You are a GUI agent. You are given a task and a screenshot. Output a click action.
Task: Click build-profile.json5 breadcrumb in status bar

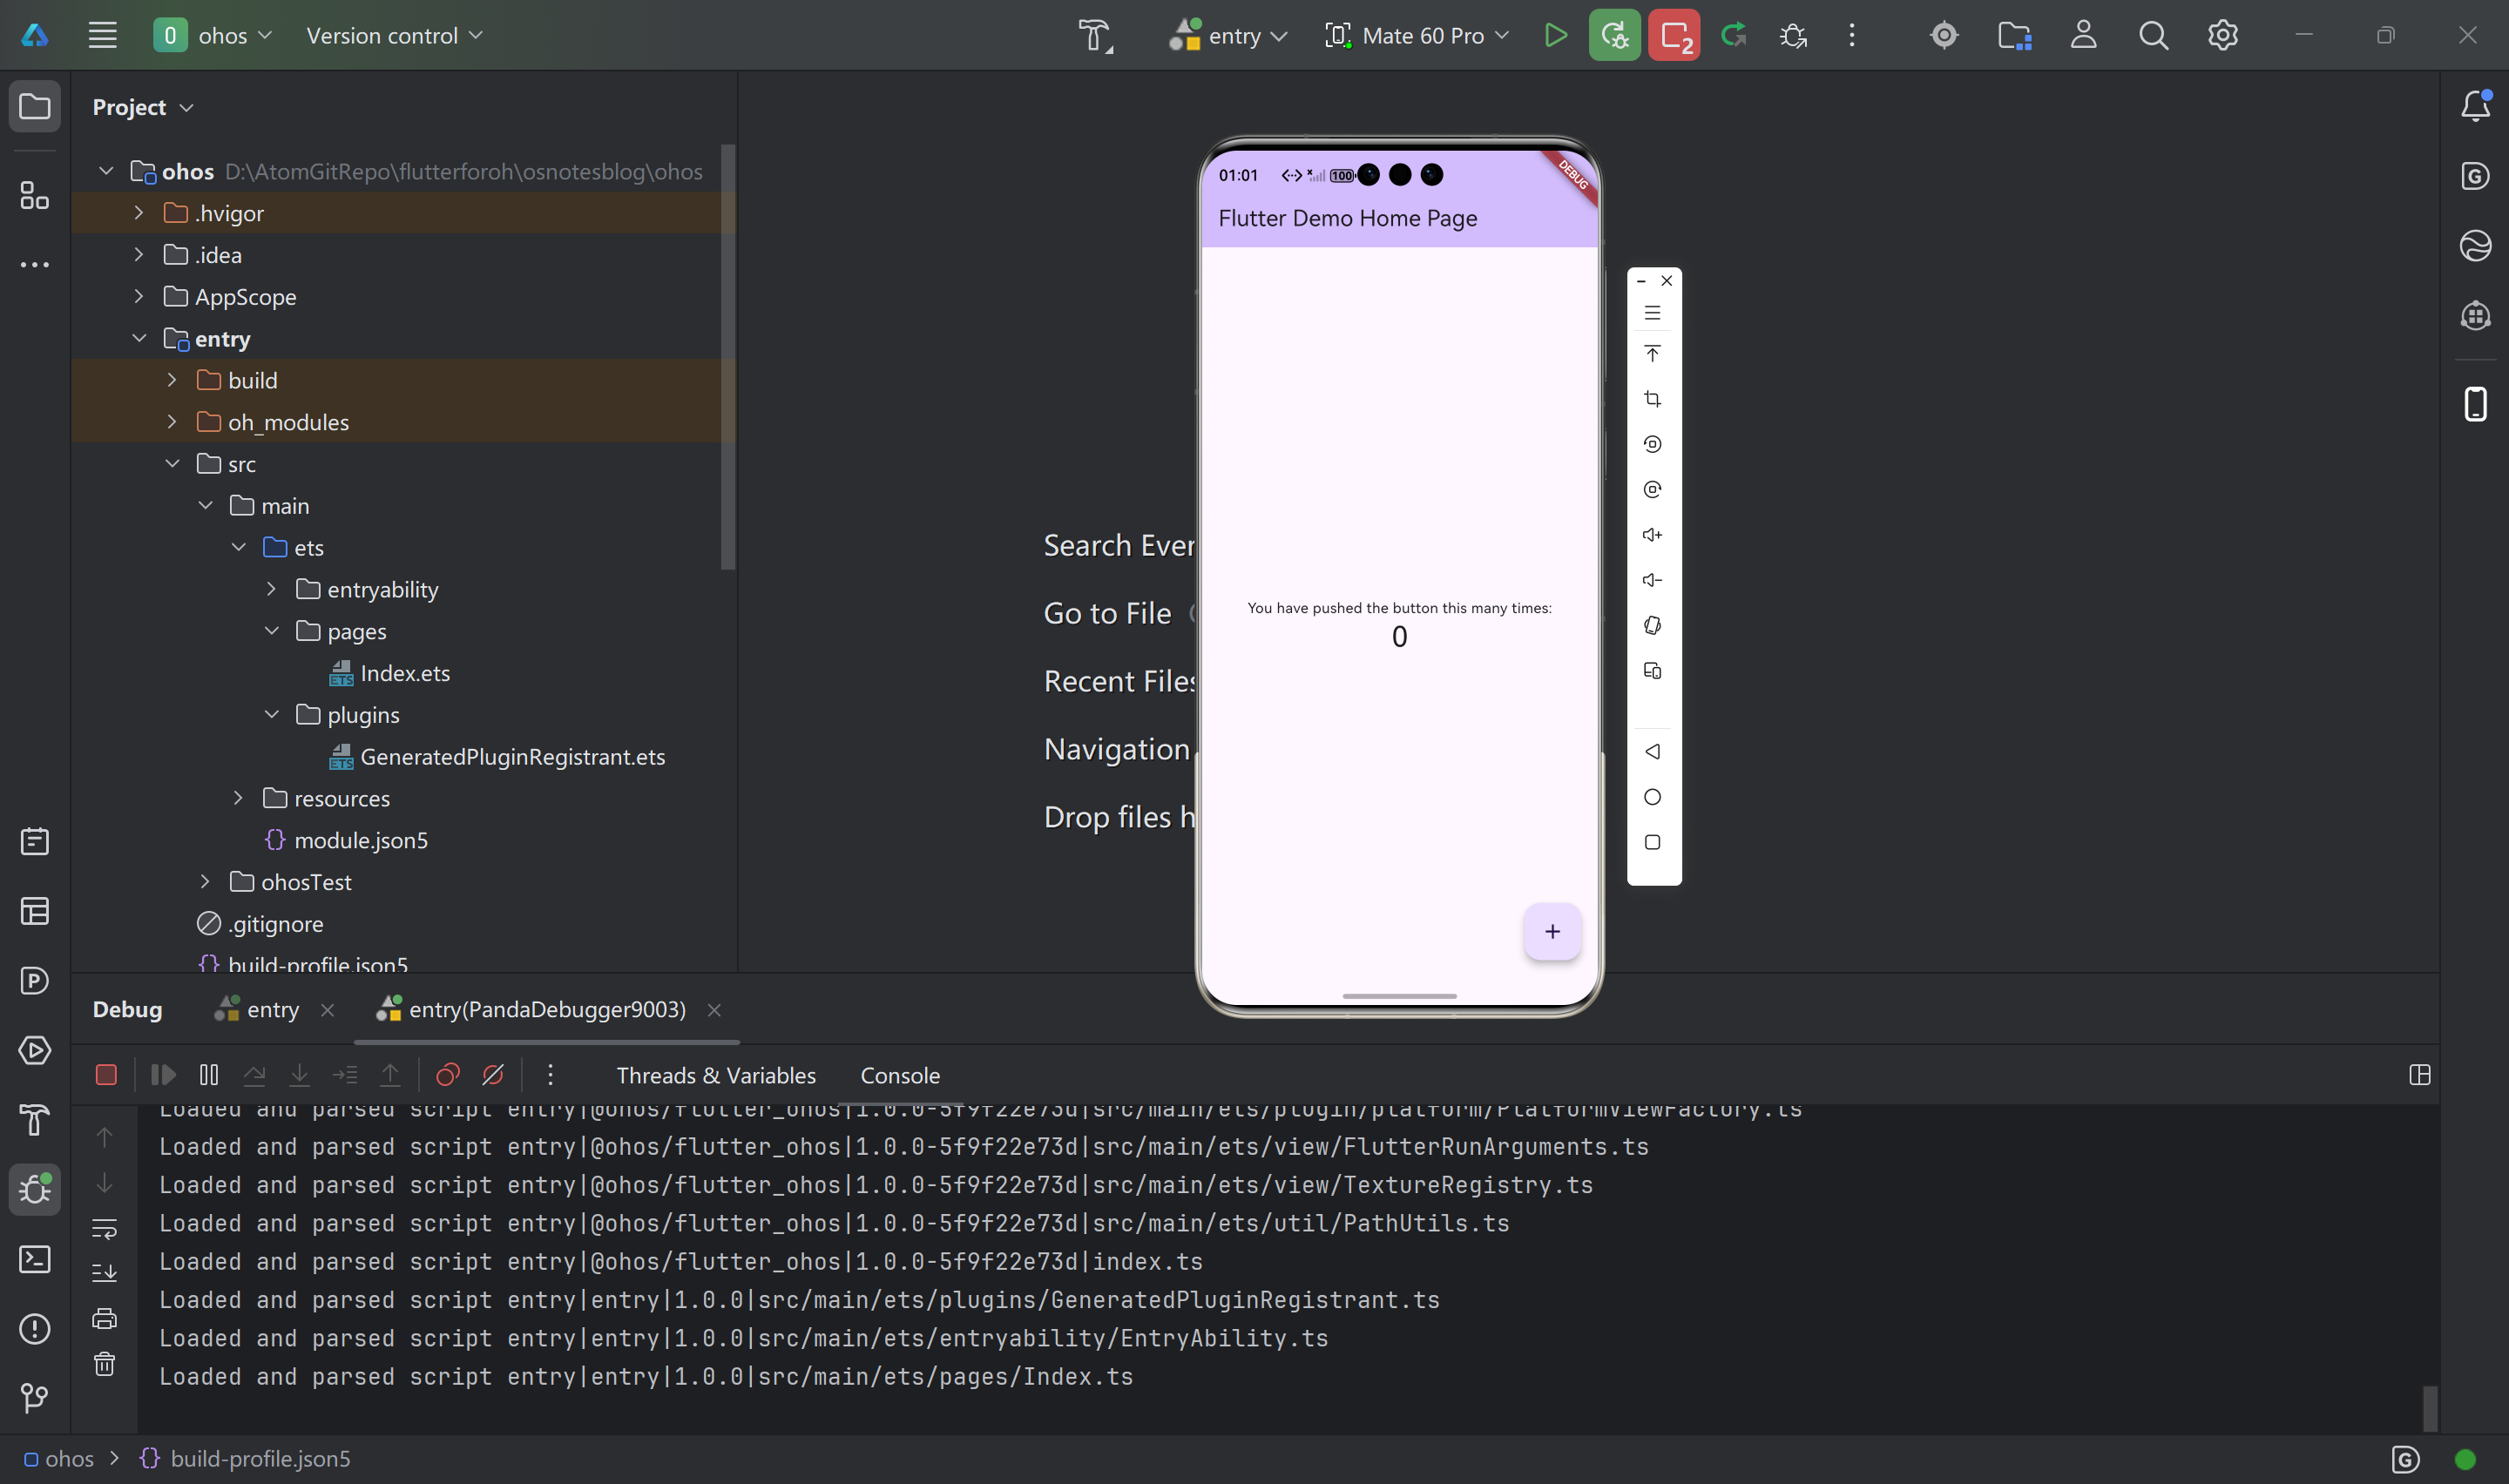[245, 1459]
